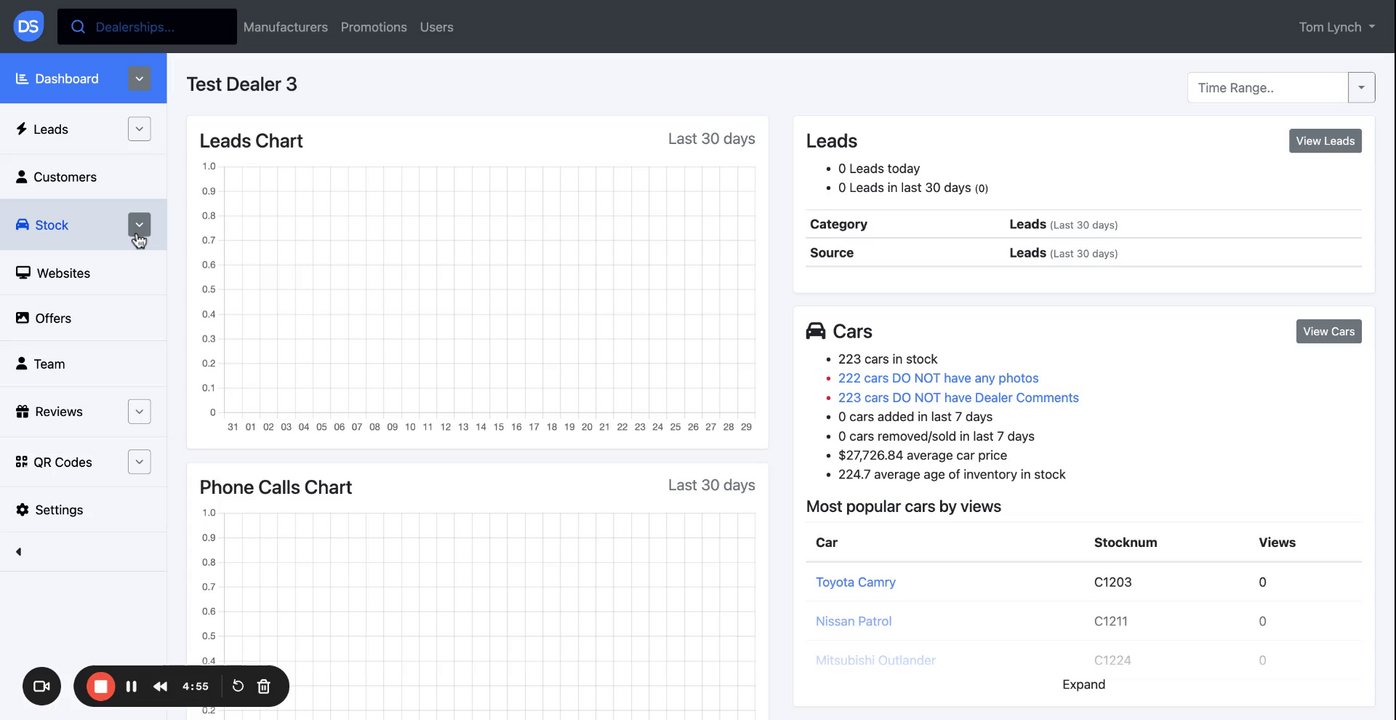Click the Views column header
Viewport: 1396px width, 720px height.
tap(1277, 542)
